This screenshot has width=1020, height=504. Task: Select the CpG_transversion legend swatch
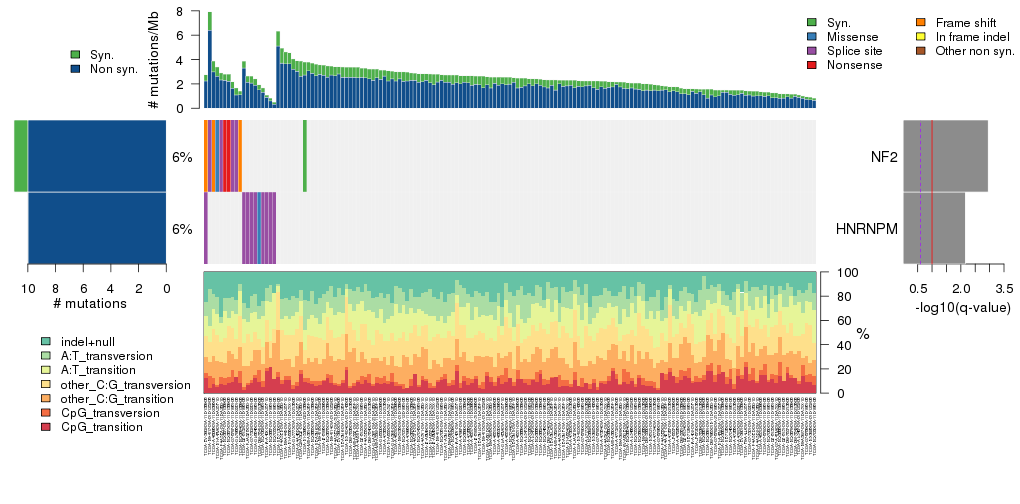46,413
